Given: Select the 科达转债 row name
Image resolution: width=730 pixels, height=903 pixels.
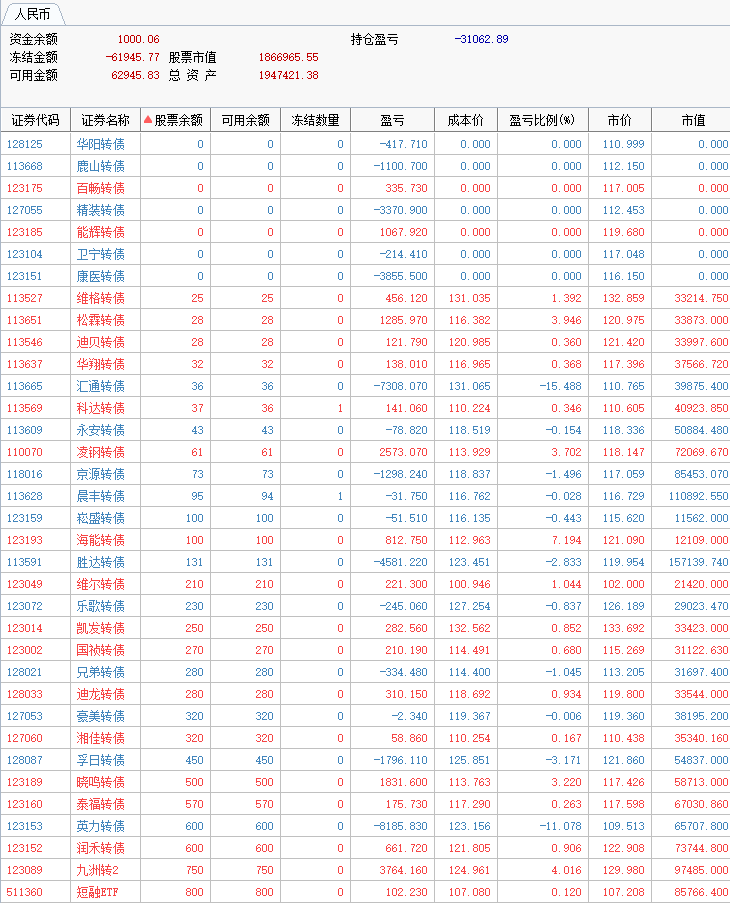Looking at the screenshot, I should click(x=101, y=408).
